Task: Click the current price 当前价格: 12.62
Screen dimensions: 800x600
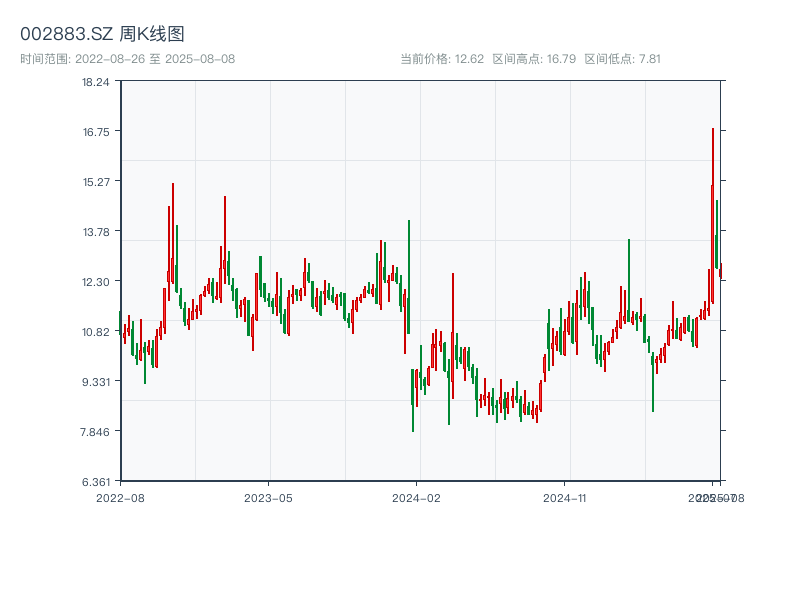Action: (442, 59)
